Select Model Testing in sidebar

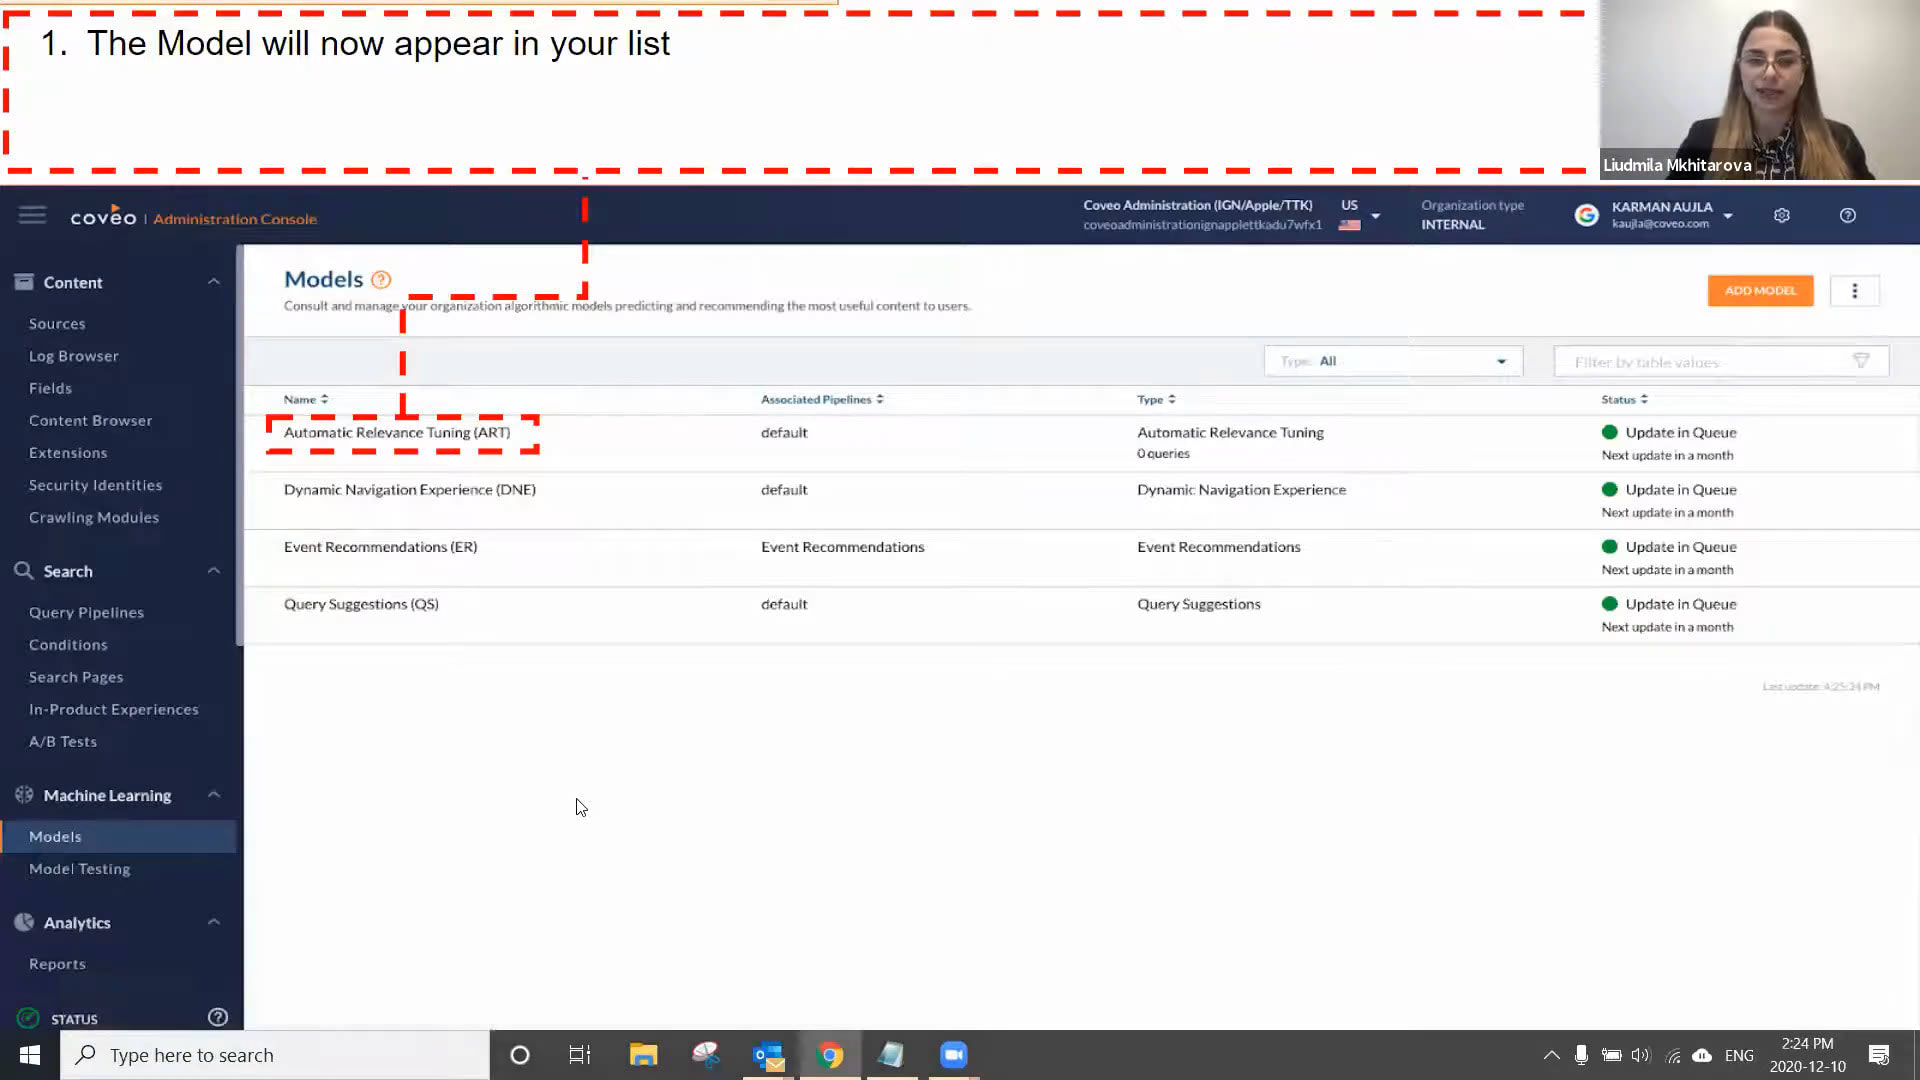click(x=79, y=869)
